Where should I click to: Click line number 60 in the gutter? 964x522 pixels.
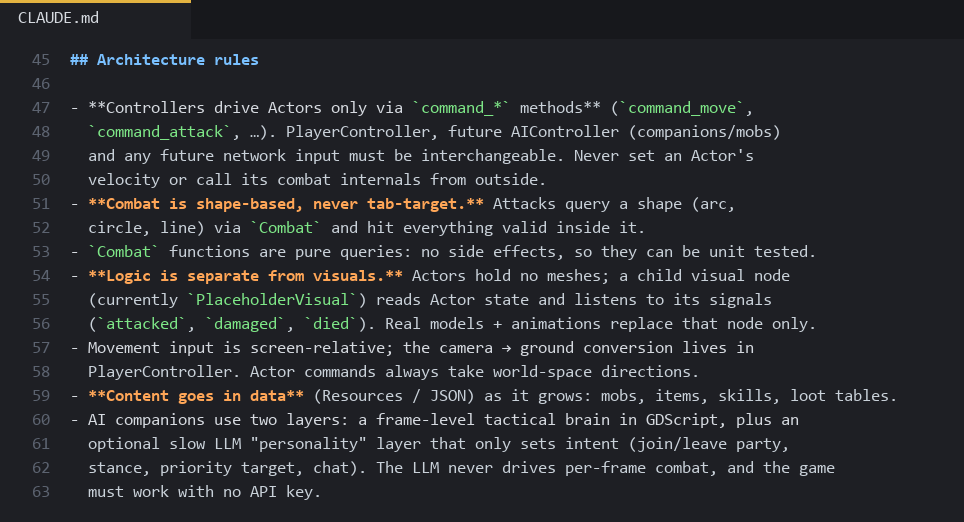point(41,420)
